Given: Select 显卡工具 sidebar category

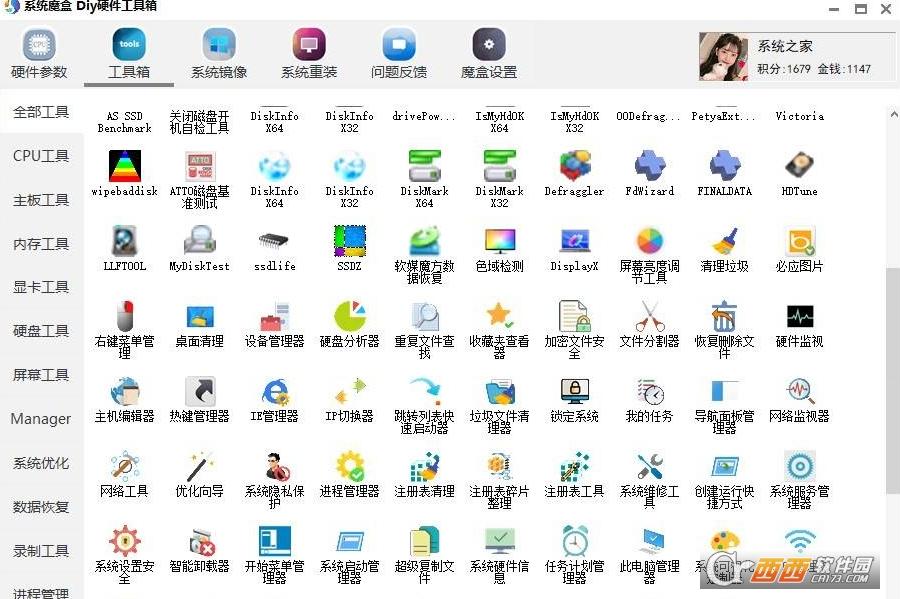Looking at the screenshot, I should [x=41, y=287].
